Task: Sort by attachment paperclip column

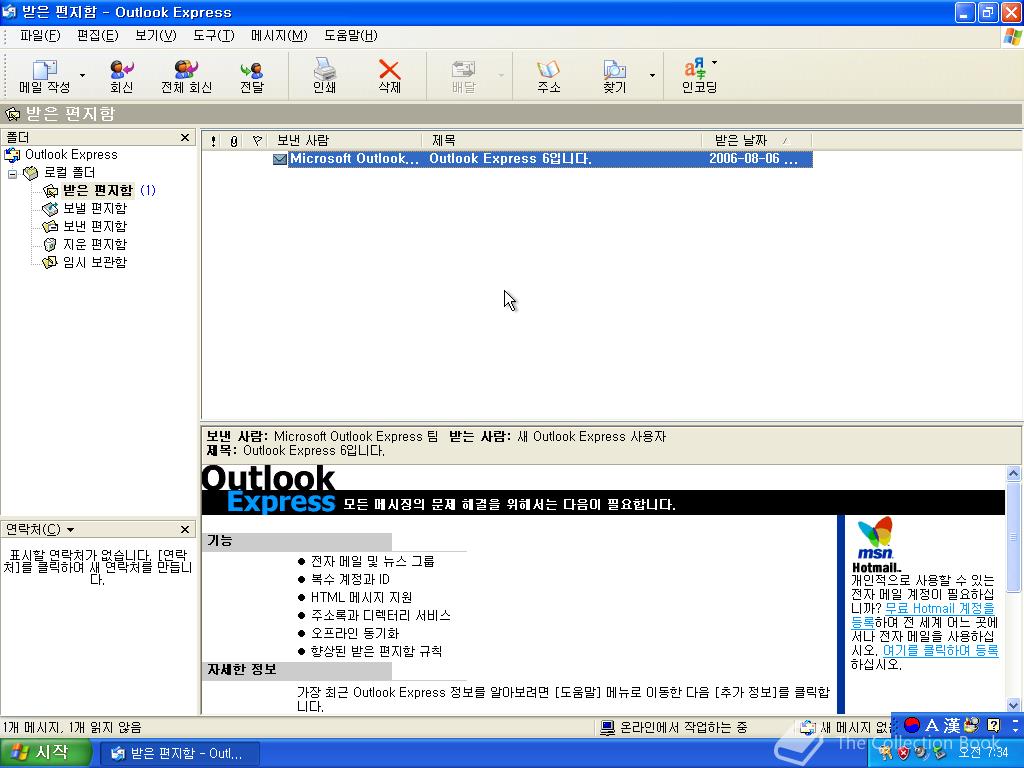Action: click(234, 140)
